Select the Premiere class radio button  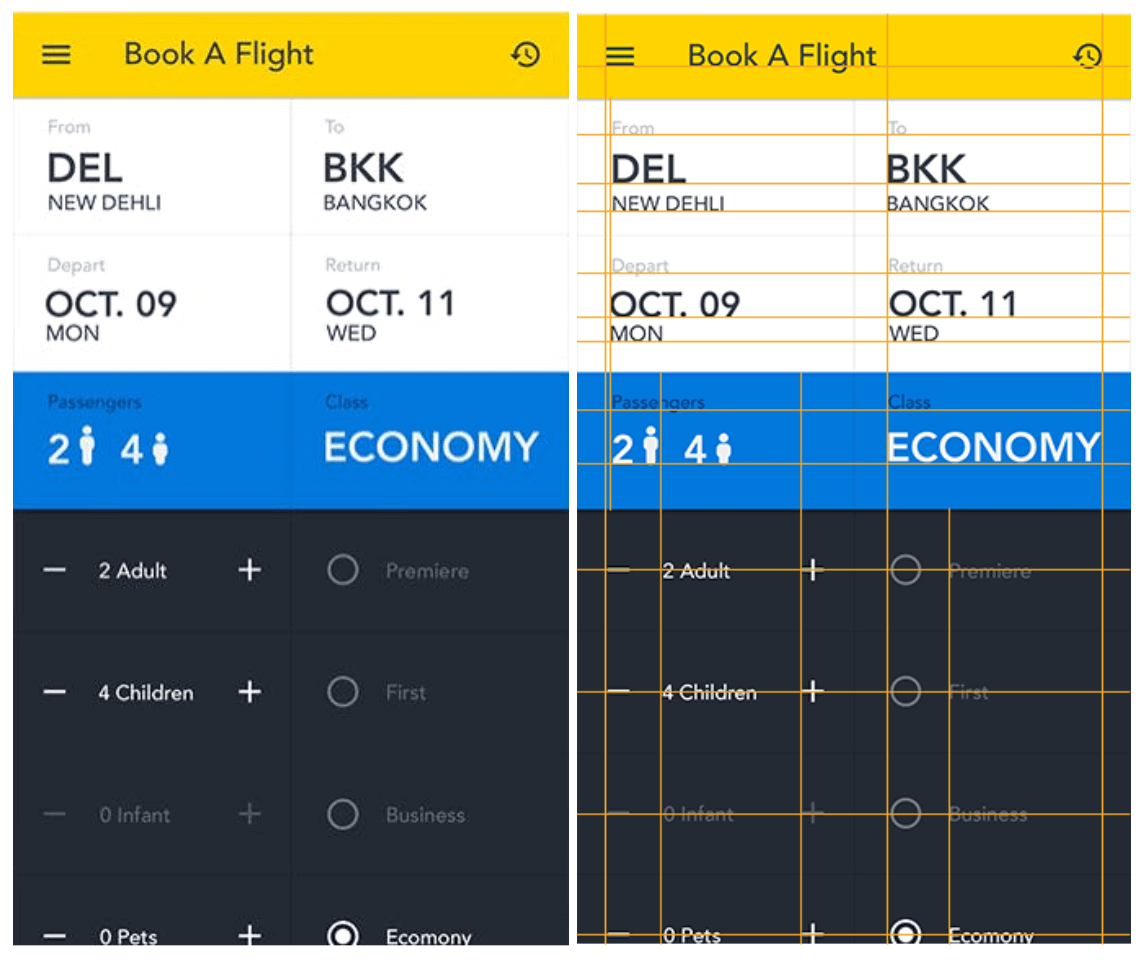(x=343, y=570)
